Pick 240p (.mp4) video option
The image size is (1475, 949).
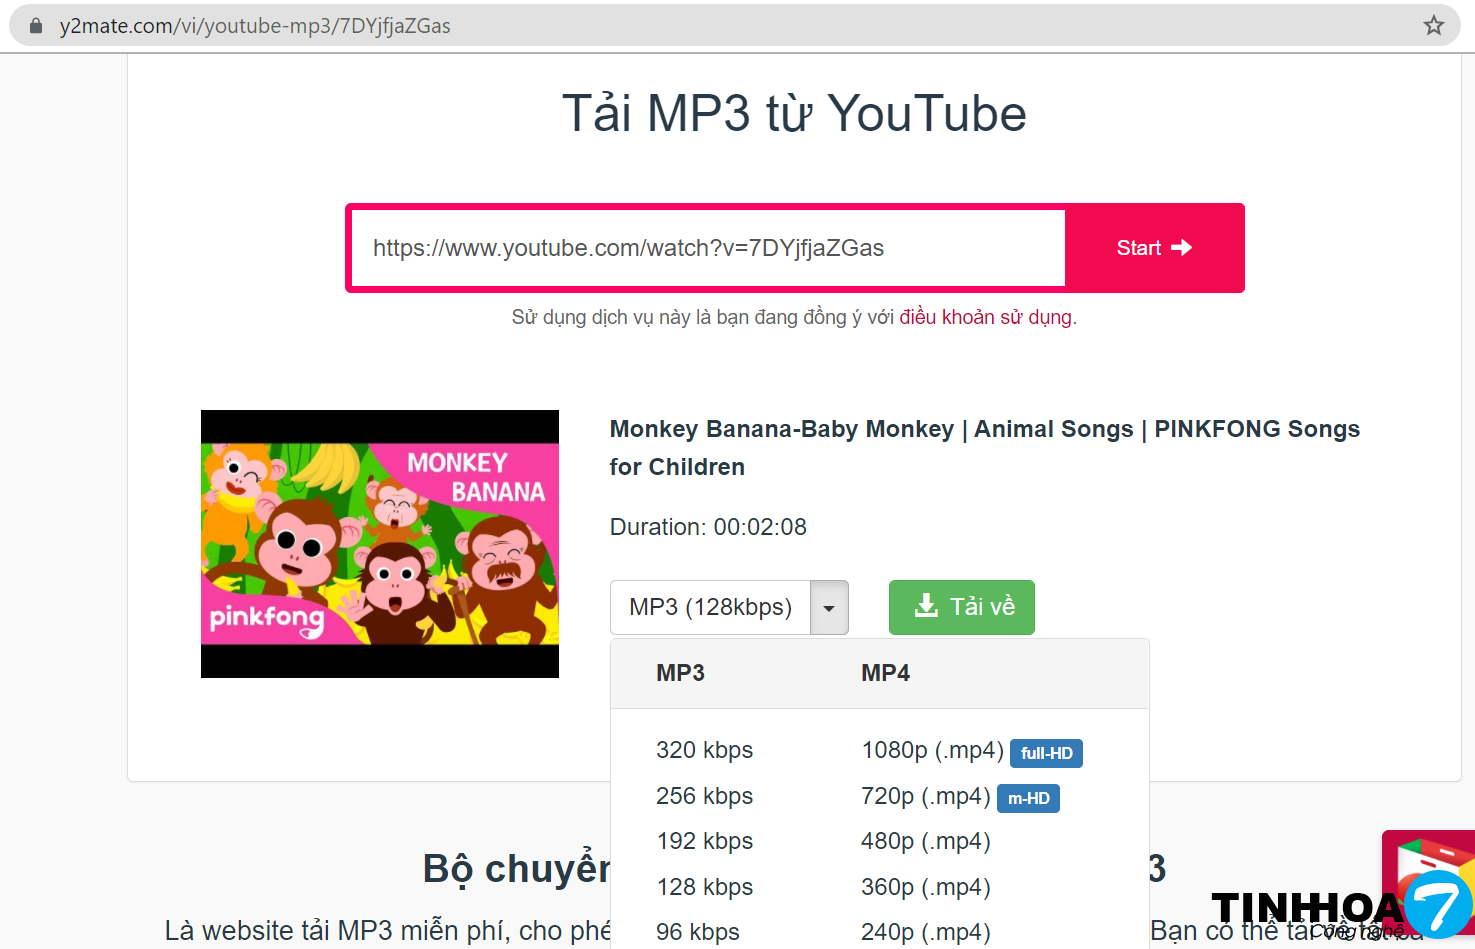pos(925,932)
